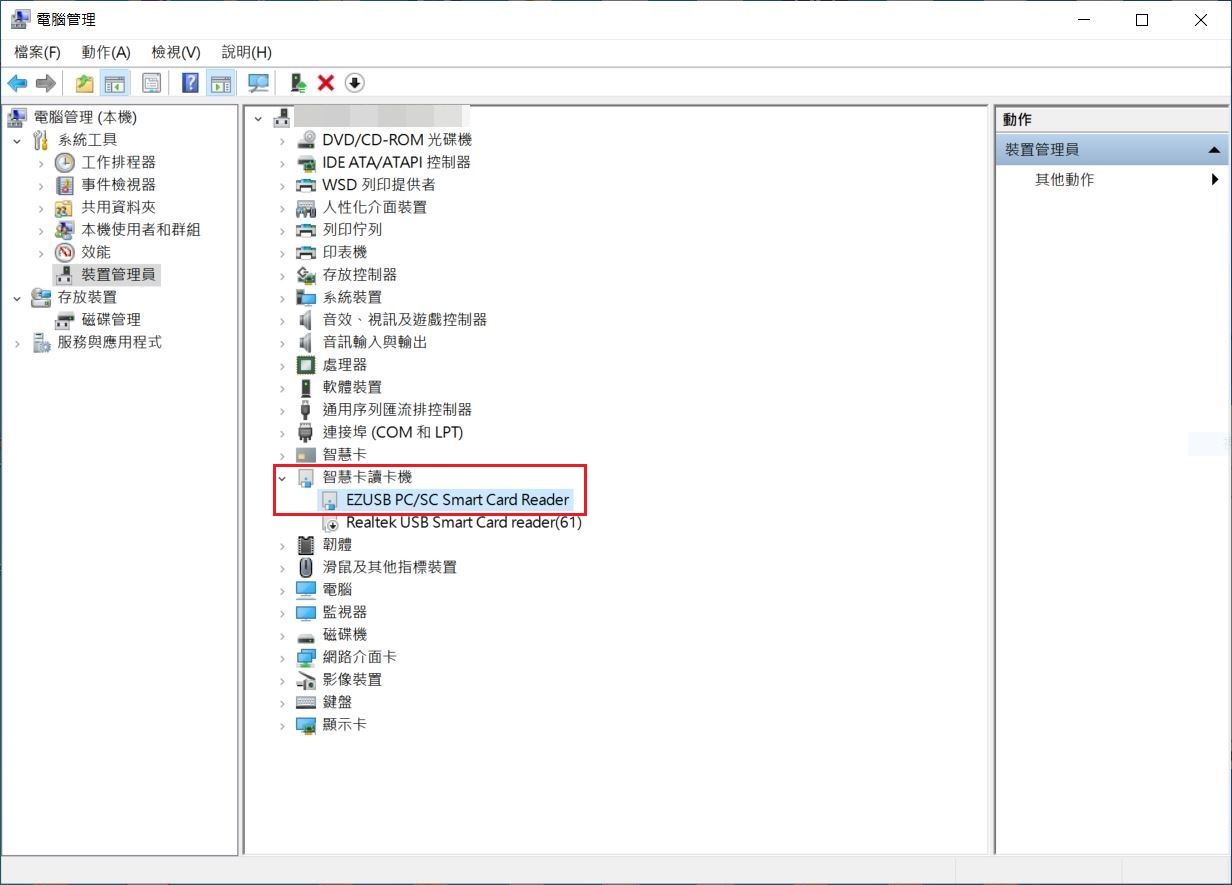Select 音訊輸入與輸出 category
1232x885 pixels.
(374, 342)
